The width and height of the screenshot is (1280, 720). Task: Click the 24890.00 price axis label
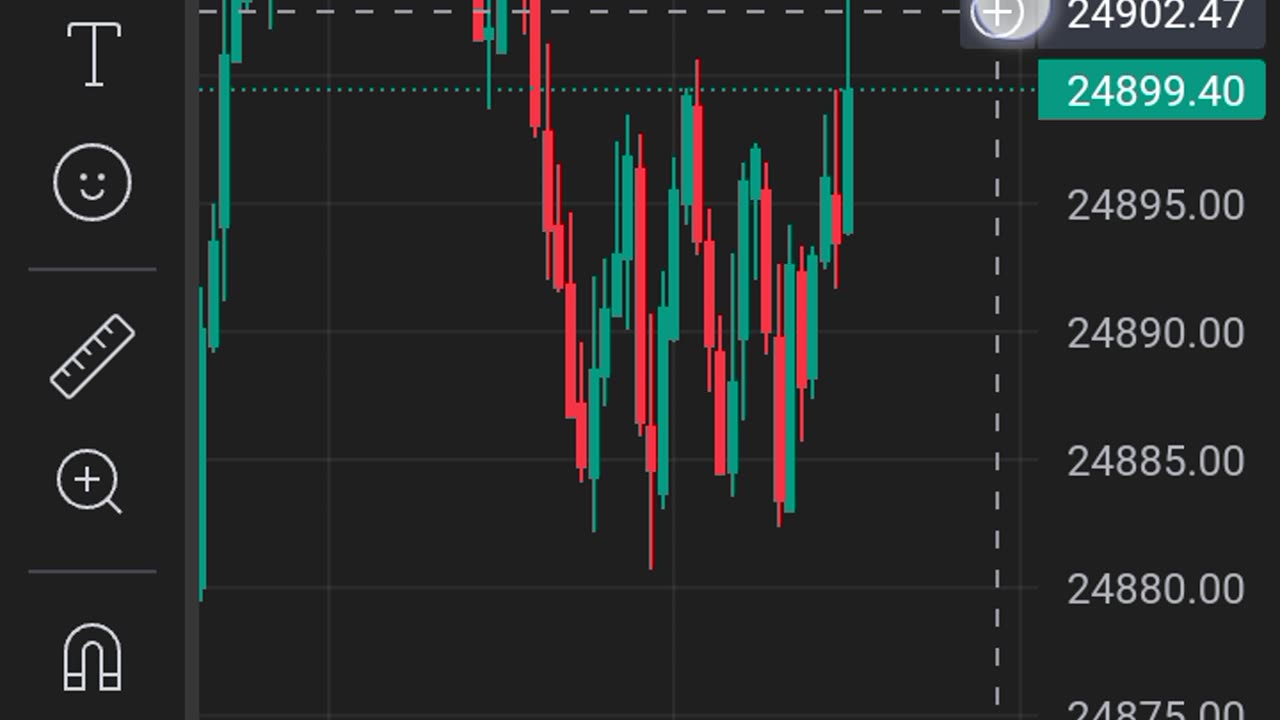[x=1156, y=333]
